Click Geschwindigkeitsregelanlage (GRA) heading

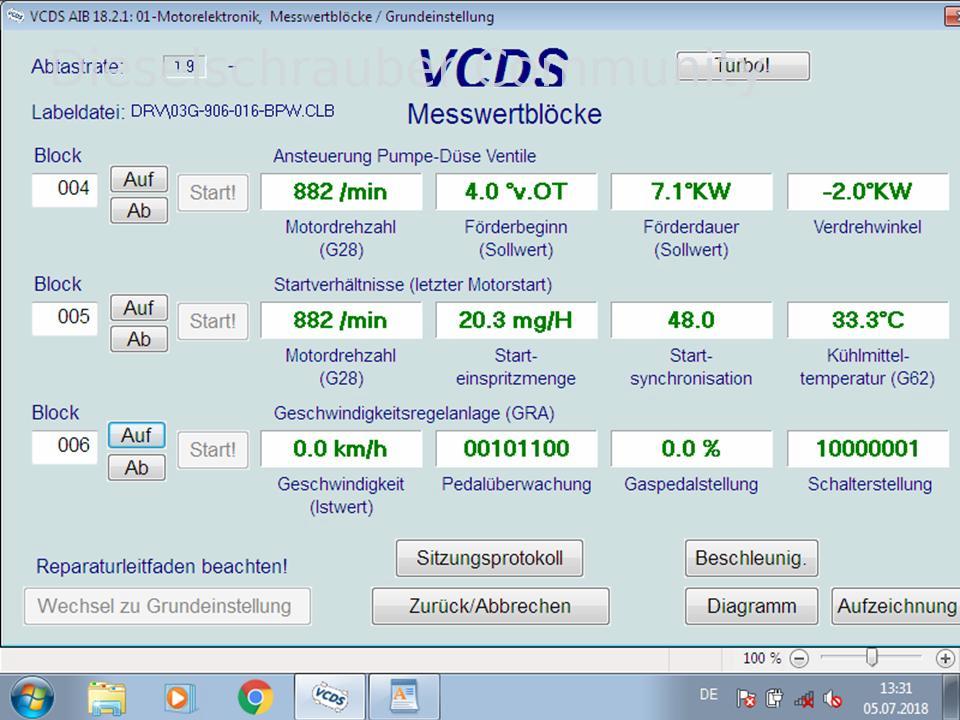[414, 413]
